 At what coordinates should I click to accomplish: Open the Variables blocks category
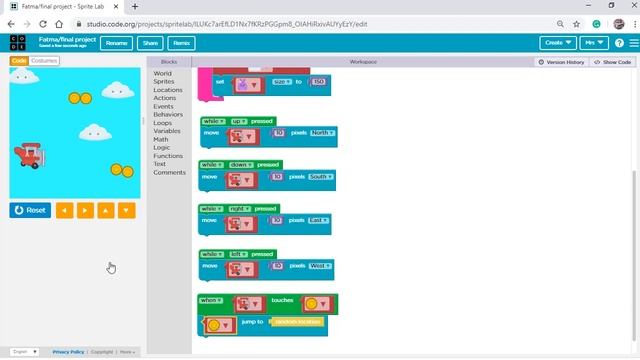pos(167,131)
